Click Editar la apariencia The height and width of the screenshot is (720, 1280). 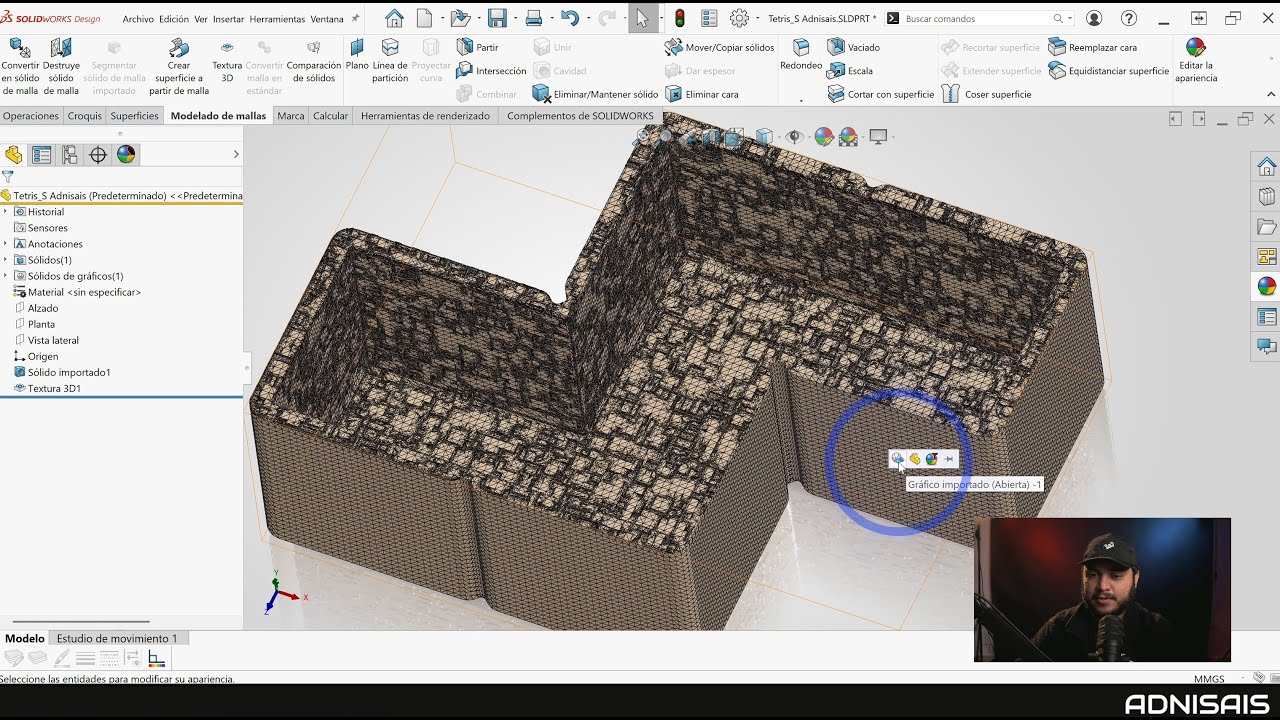[x=1196, y=60]
